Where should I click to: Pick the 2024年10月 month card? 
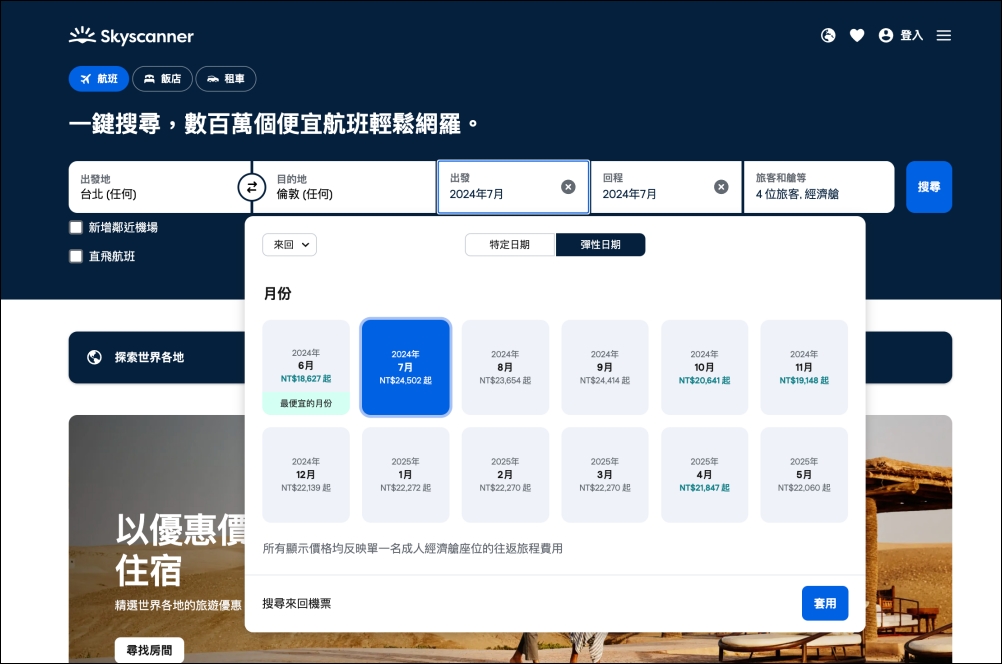704,367
